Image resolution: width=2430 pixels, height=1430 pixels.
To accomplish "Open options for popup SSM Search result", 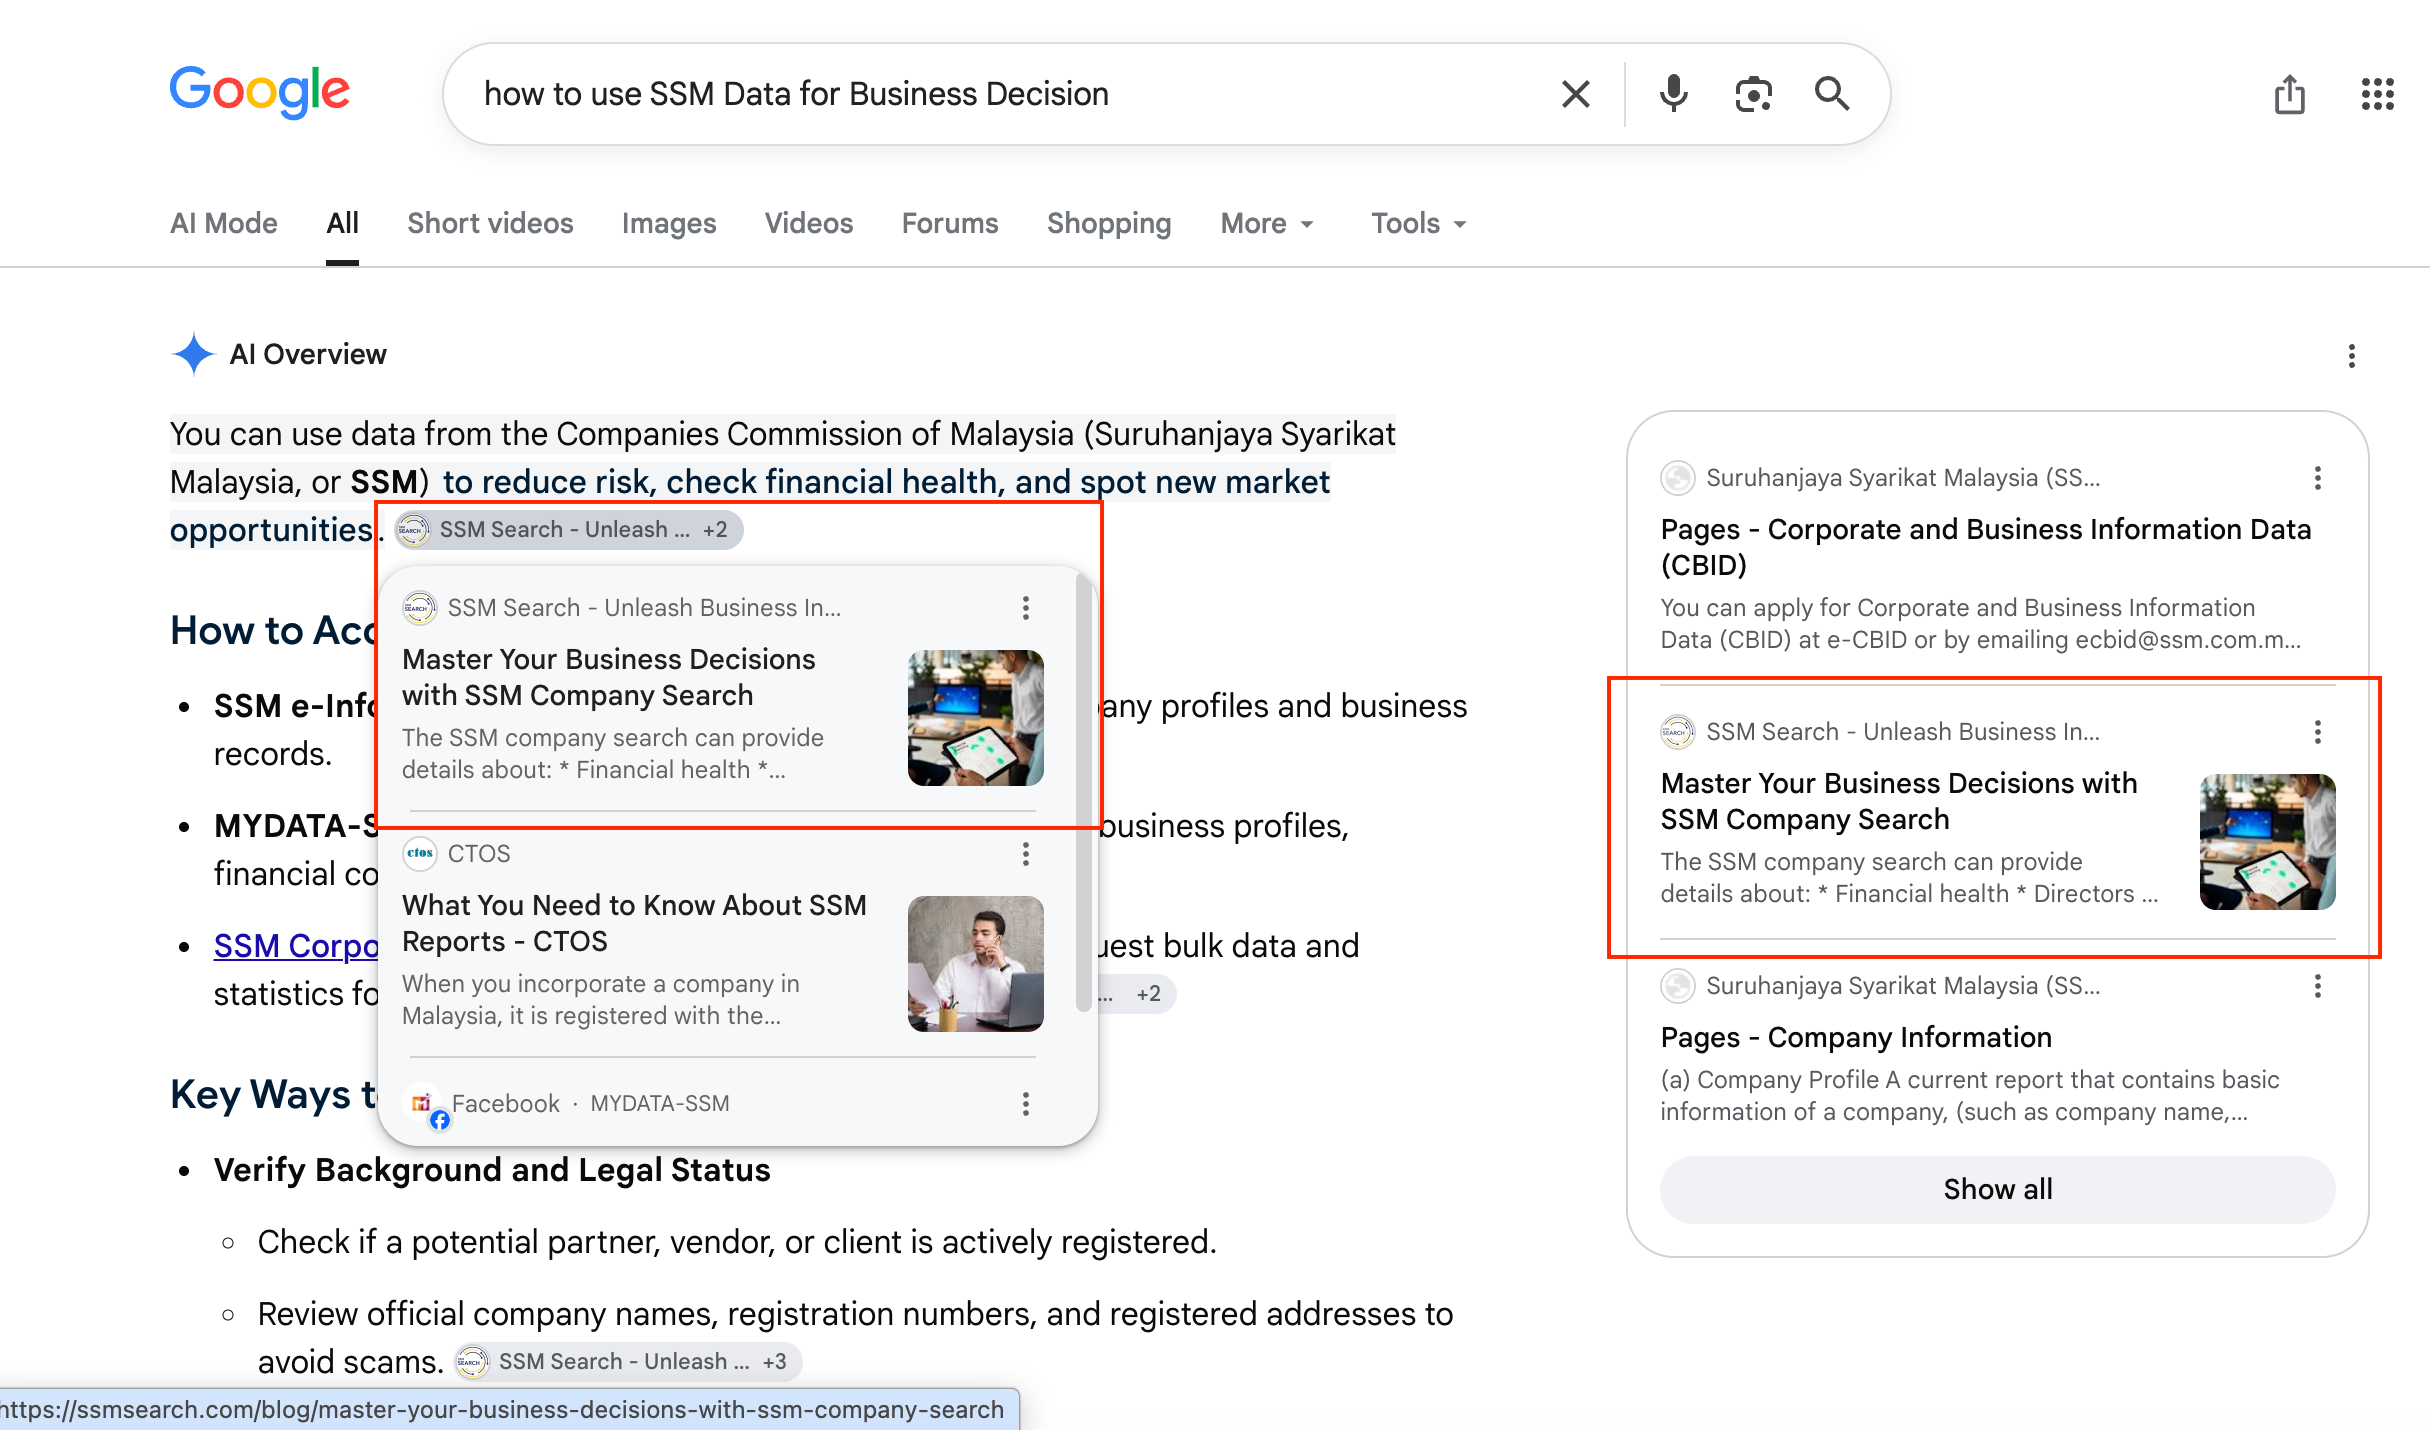I will click(1025, 608).
